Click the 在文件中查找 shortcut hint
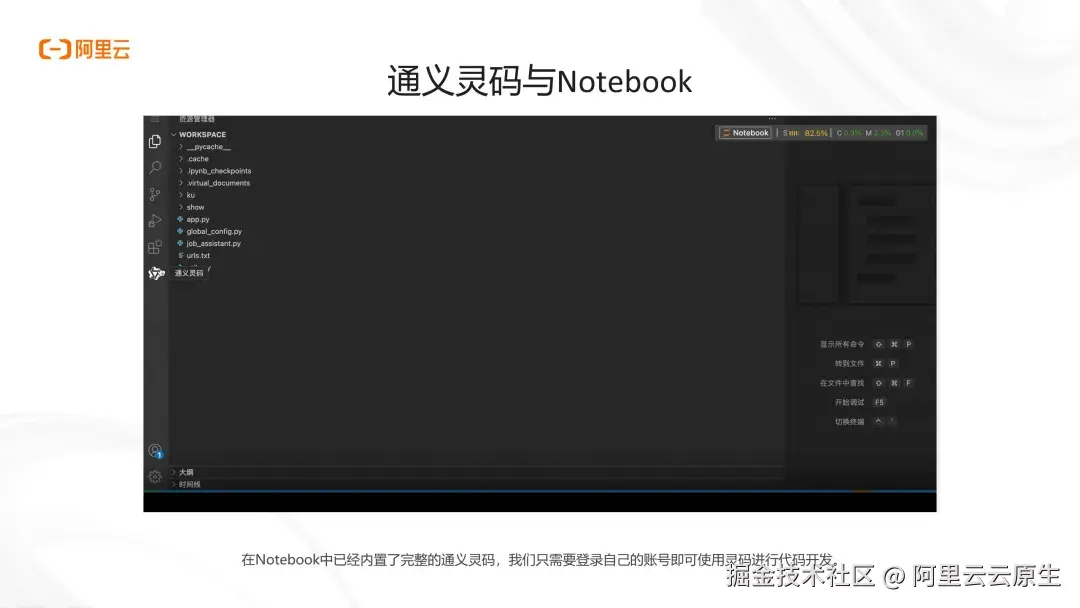Viewport: 1080px width, 608px height. pos(842,383)
